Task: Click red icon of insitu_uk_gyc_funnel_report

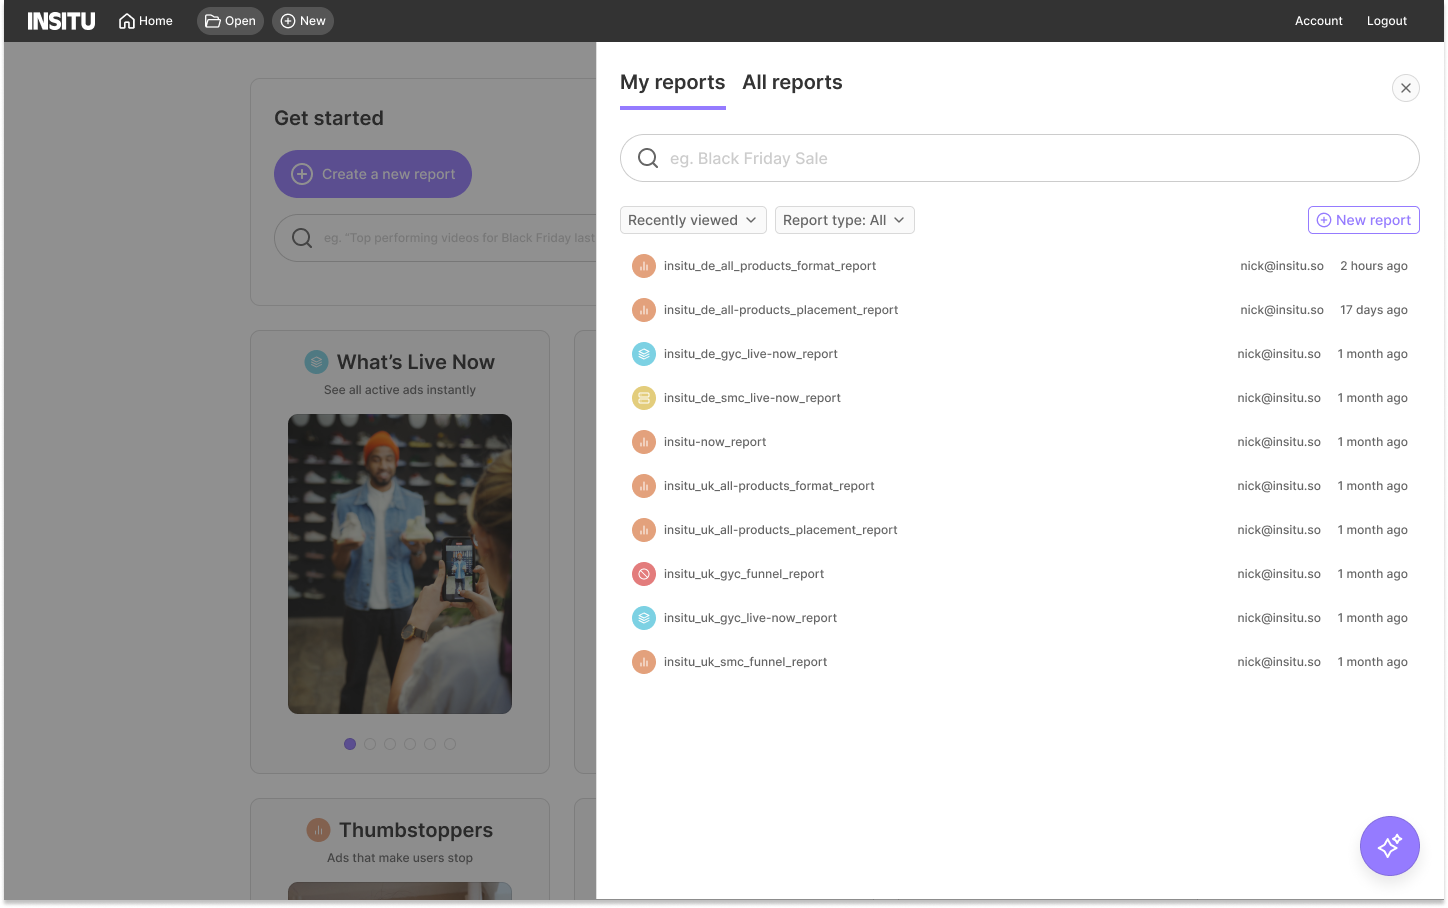Action: coord(644,574)
